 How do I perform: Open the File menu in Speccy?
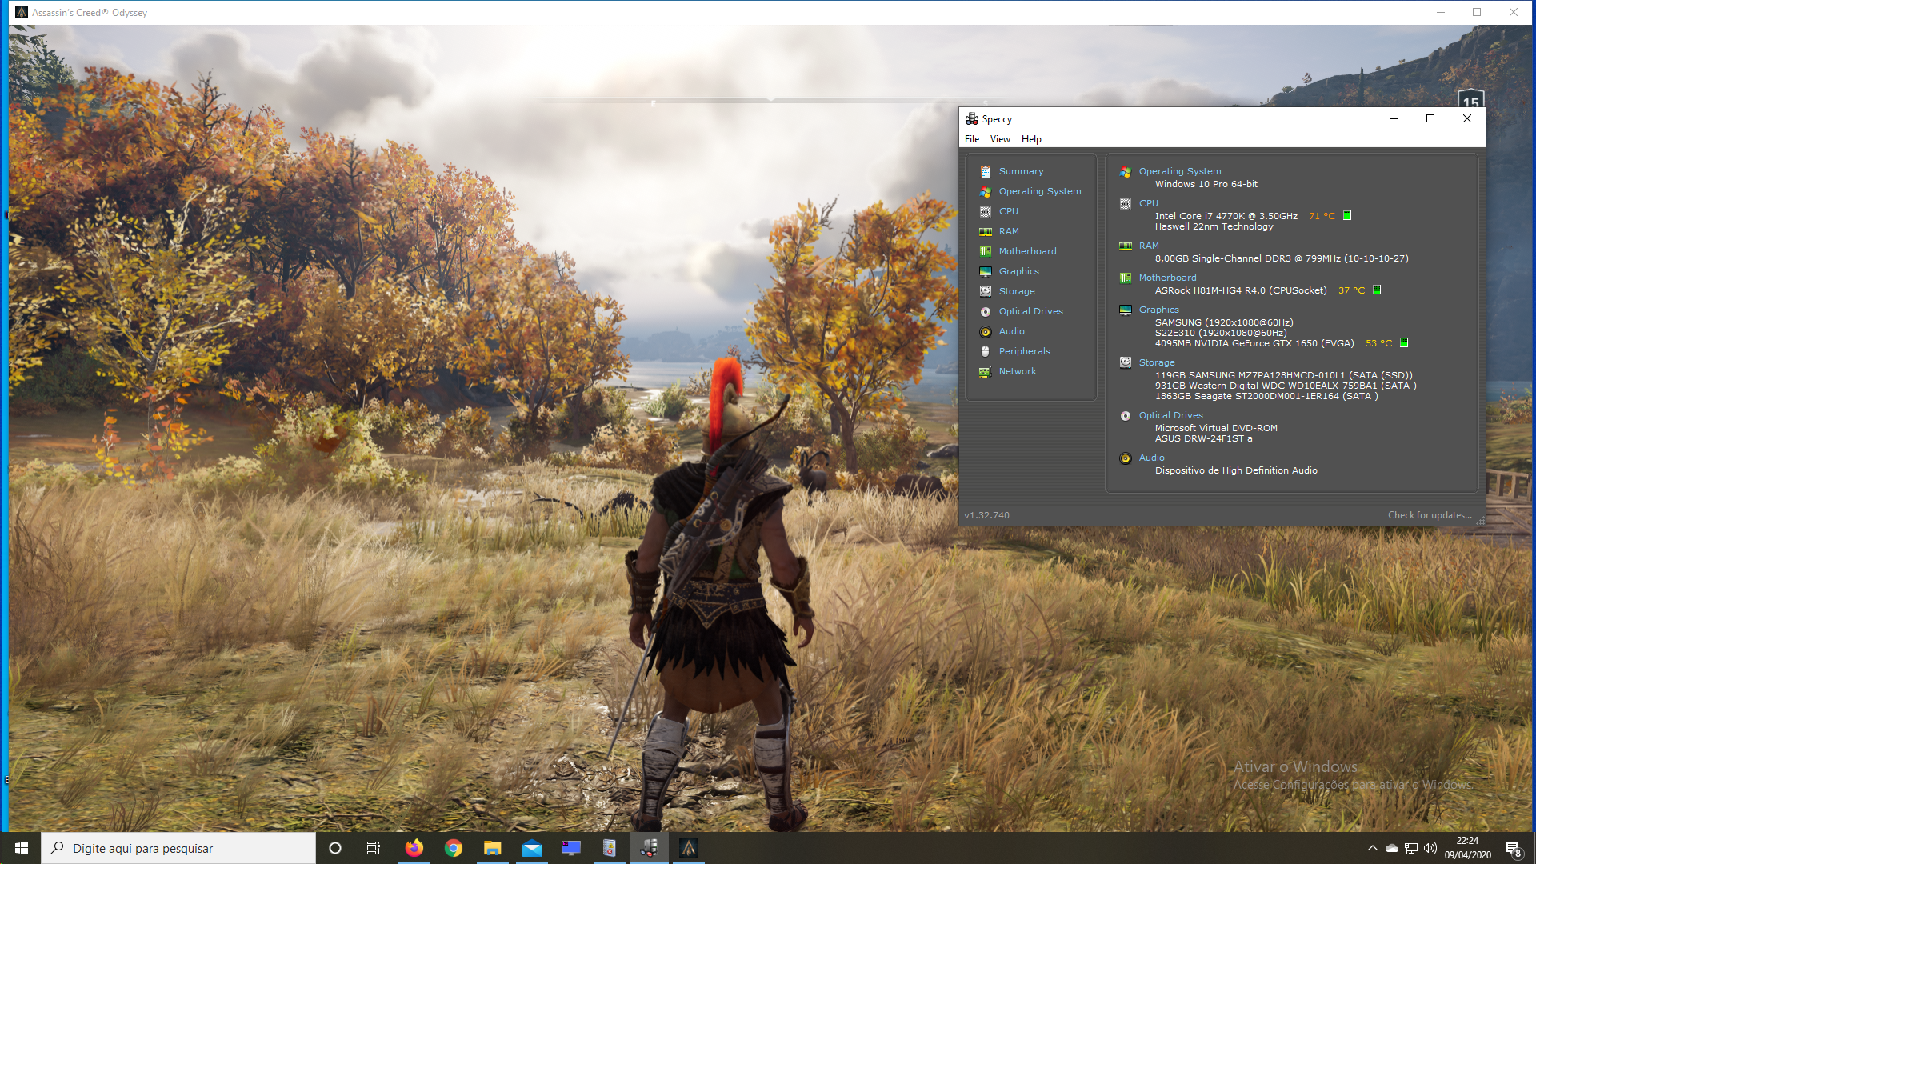(x=972, y=139)
